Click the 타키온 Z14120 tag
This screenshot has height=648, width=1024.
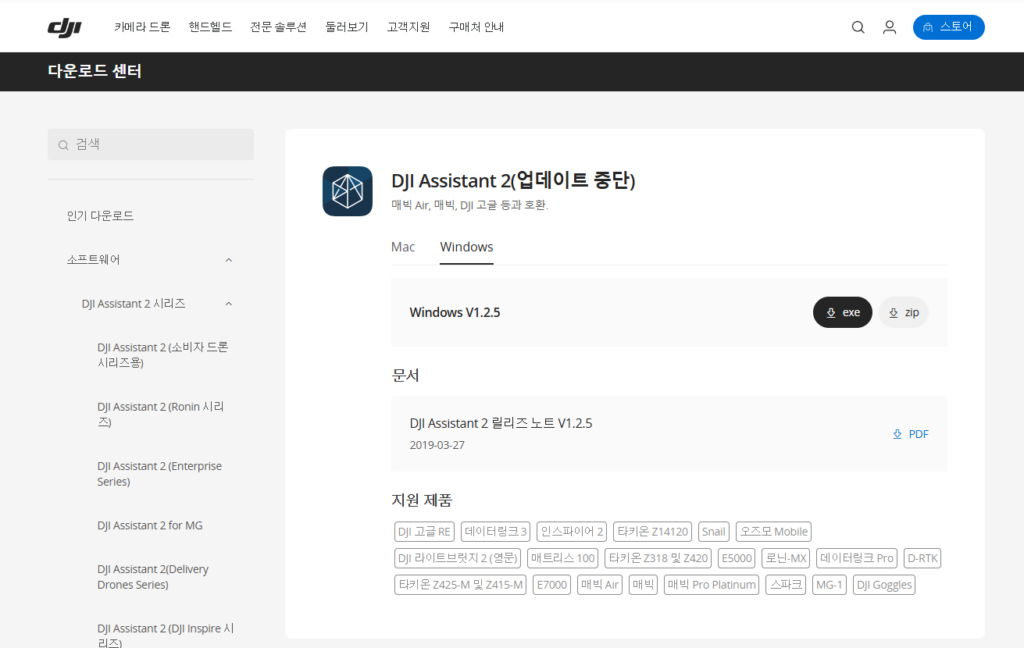[652, 532]
